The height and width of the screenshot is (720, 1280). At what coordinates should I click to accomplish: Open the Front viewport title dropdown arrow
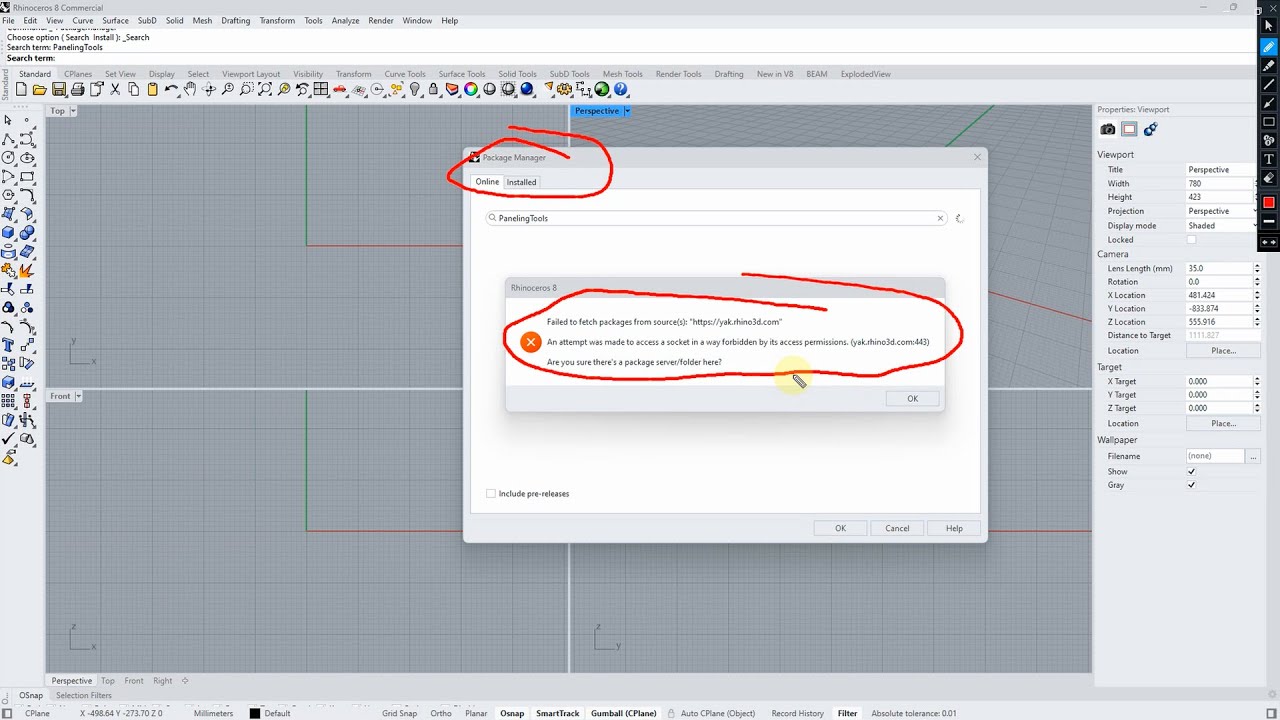tap(78, 396)
